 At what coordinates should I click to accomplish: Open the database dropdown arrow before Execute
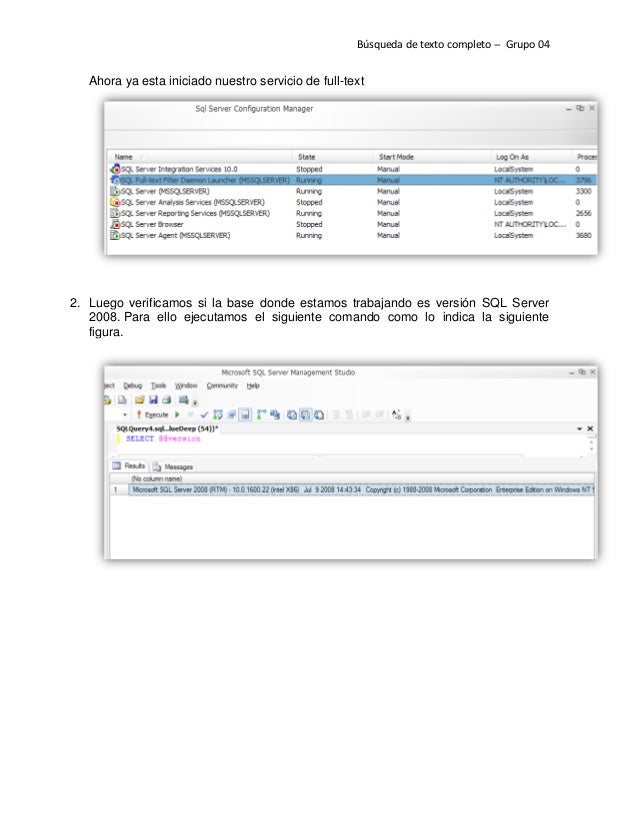click(125, 415)
